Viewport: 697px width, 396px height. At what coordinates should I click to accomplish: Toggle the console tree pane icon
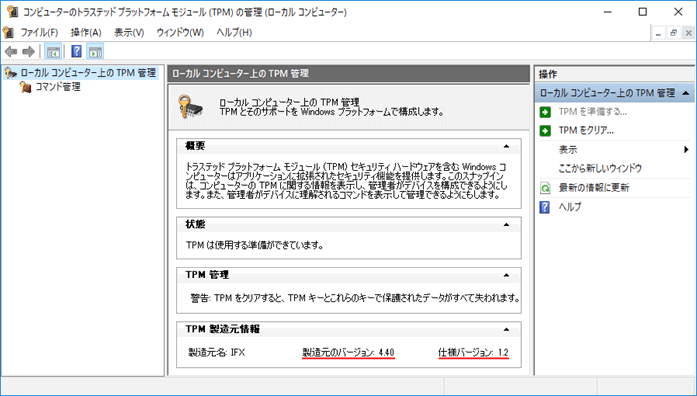tap(53, 52)
